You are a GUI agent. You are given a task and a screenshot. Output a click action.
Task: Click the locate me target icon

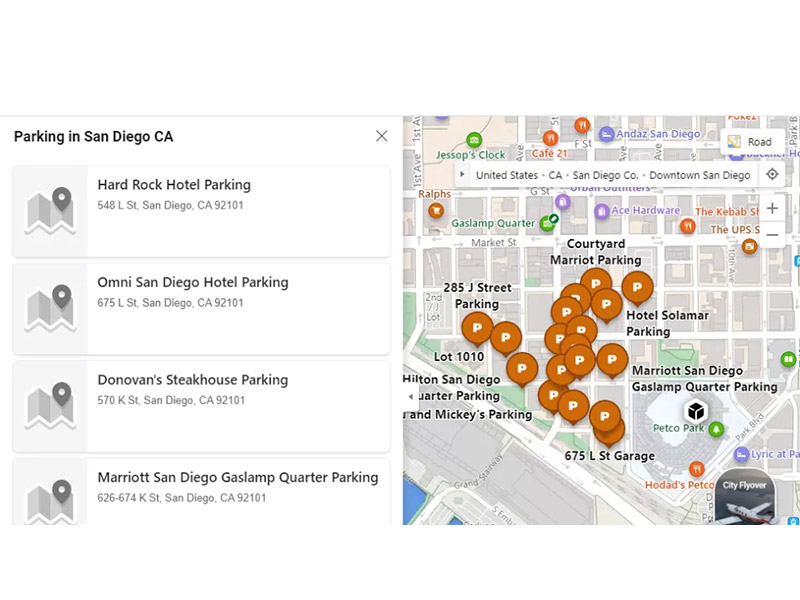[x=772, y=174]
